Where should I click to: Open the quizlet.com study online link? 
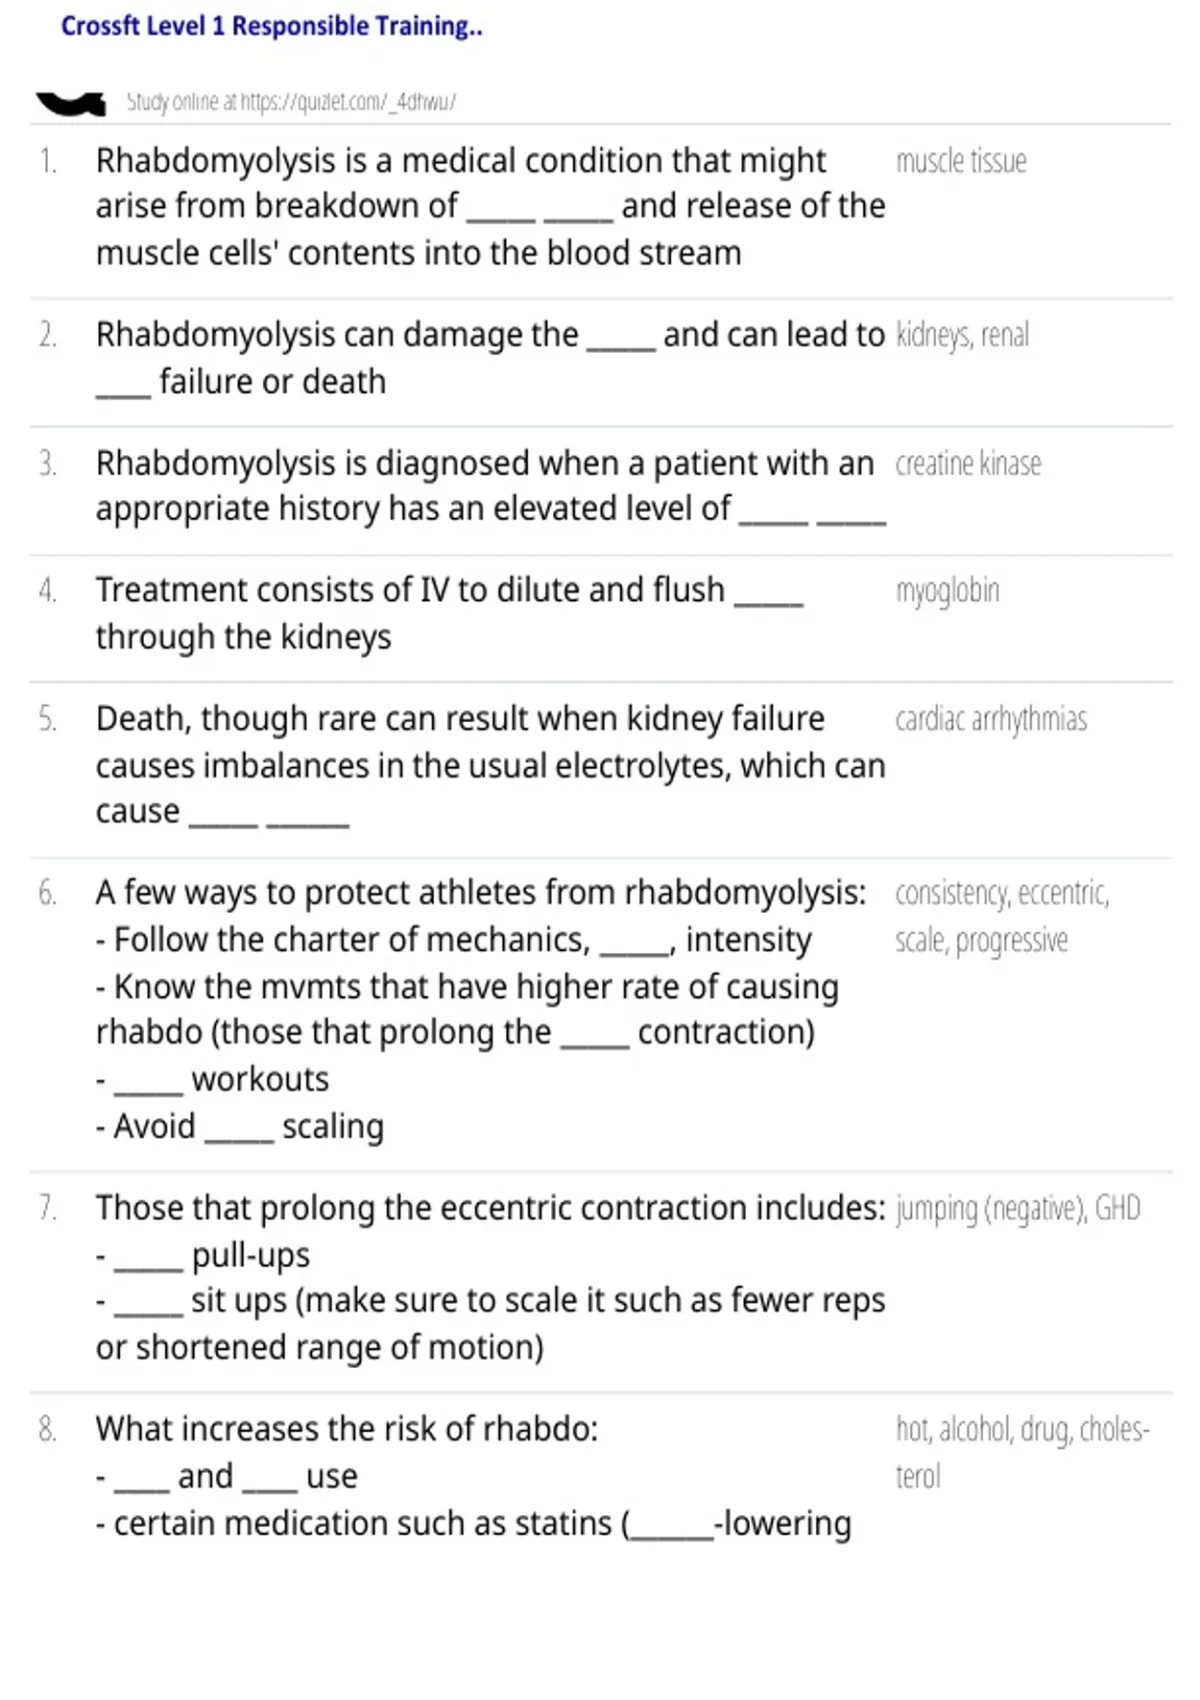[291, 102]
